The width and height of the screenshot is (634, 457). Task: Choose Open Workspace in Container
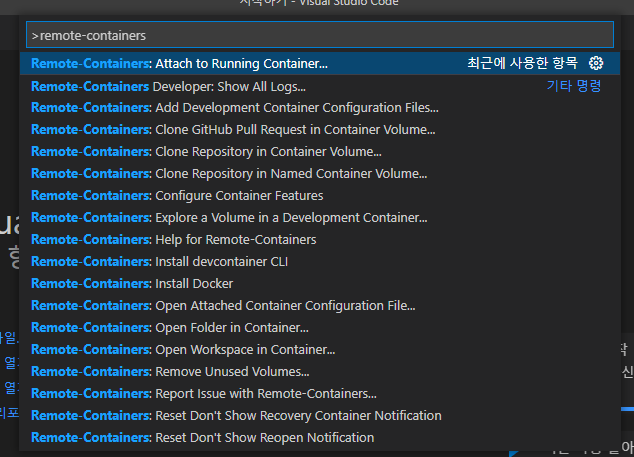(320, 349)
